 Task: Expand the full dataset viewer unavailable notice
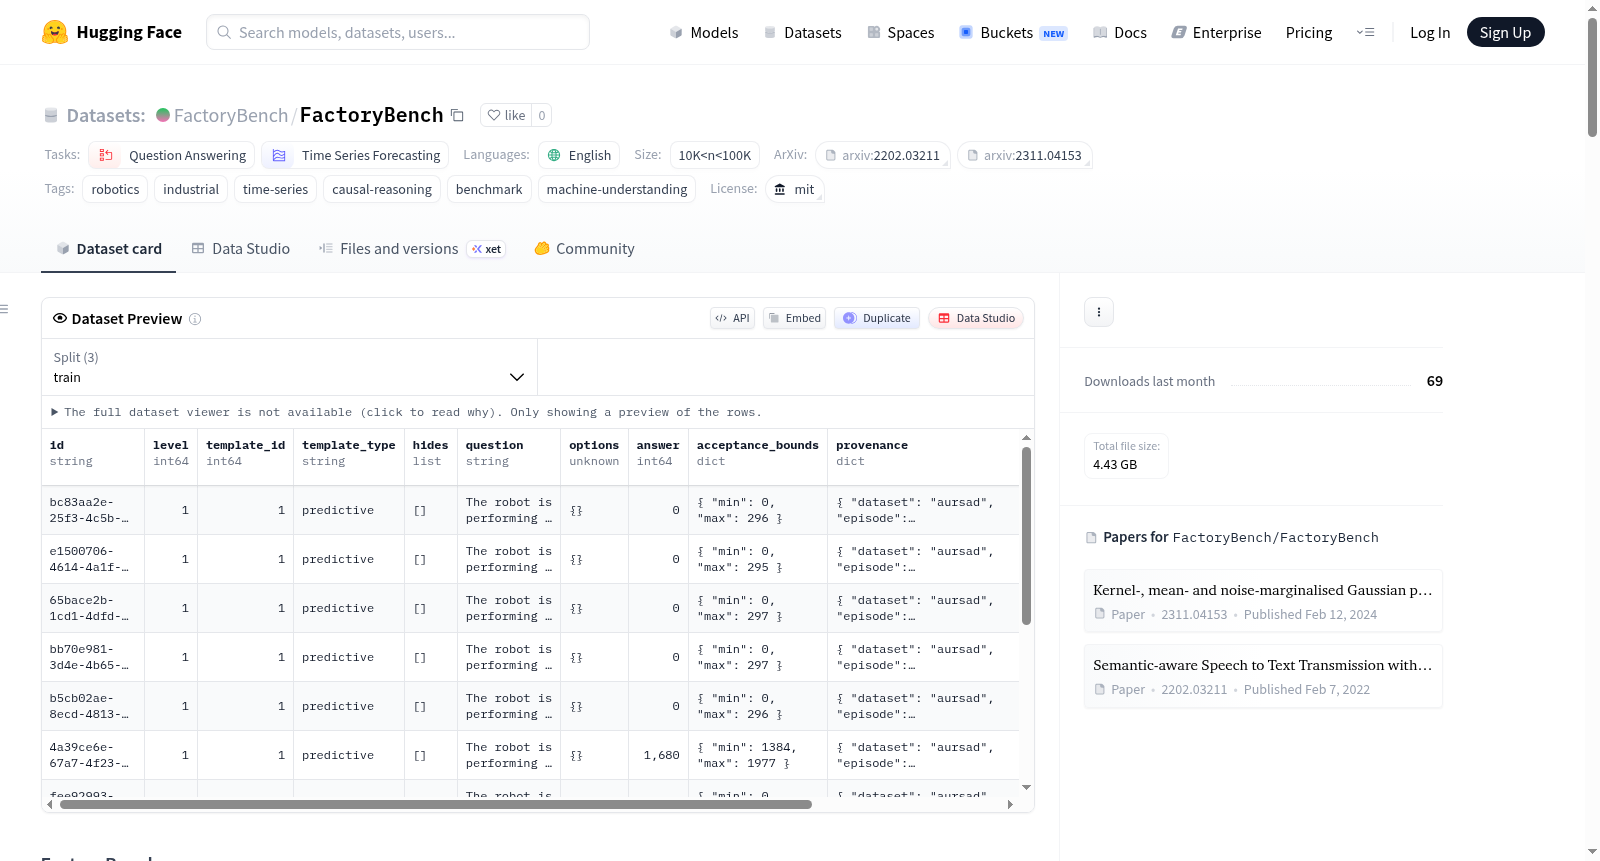pos(406,412)
